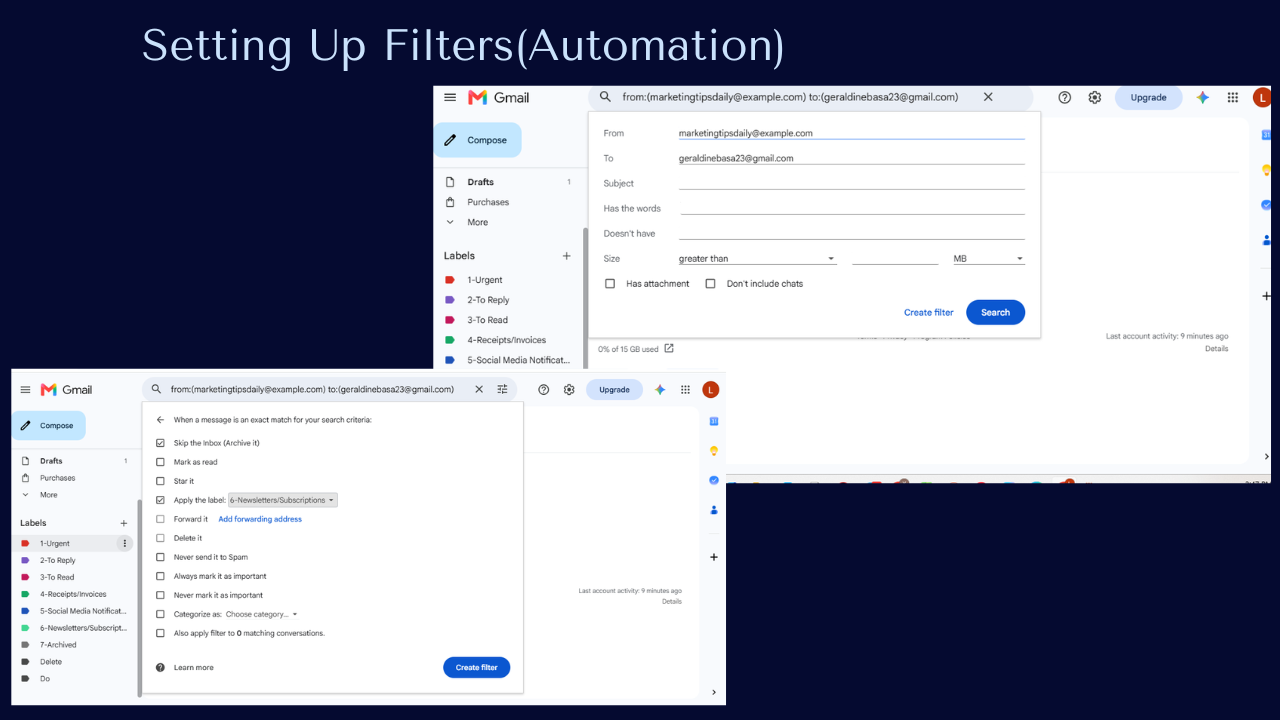This screenshot has height=720, width=1280.
Task: Check the Mark as read option
Action: [160, 462]
